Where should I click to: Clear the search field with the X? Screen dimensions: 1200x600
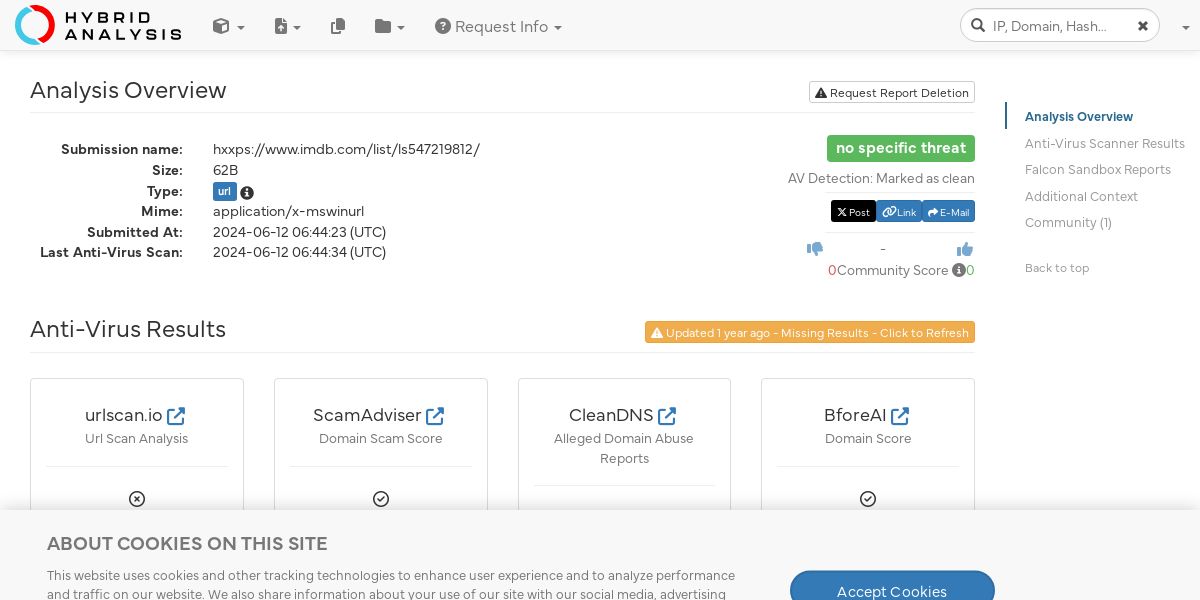point(1143,26)
